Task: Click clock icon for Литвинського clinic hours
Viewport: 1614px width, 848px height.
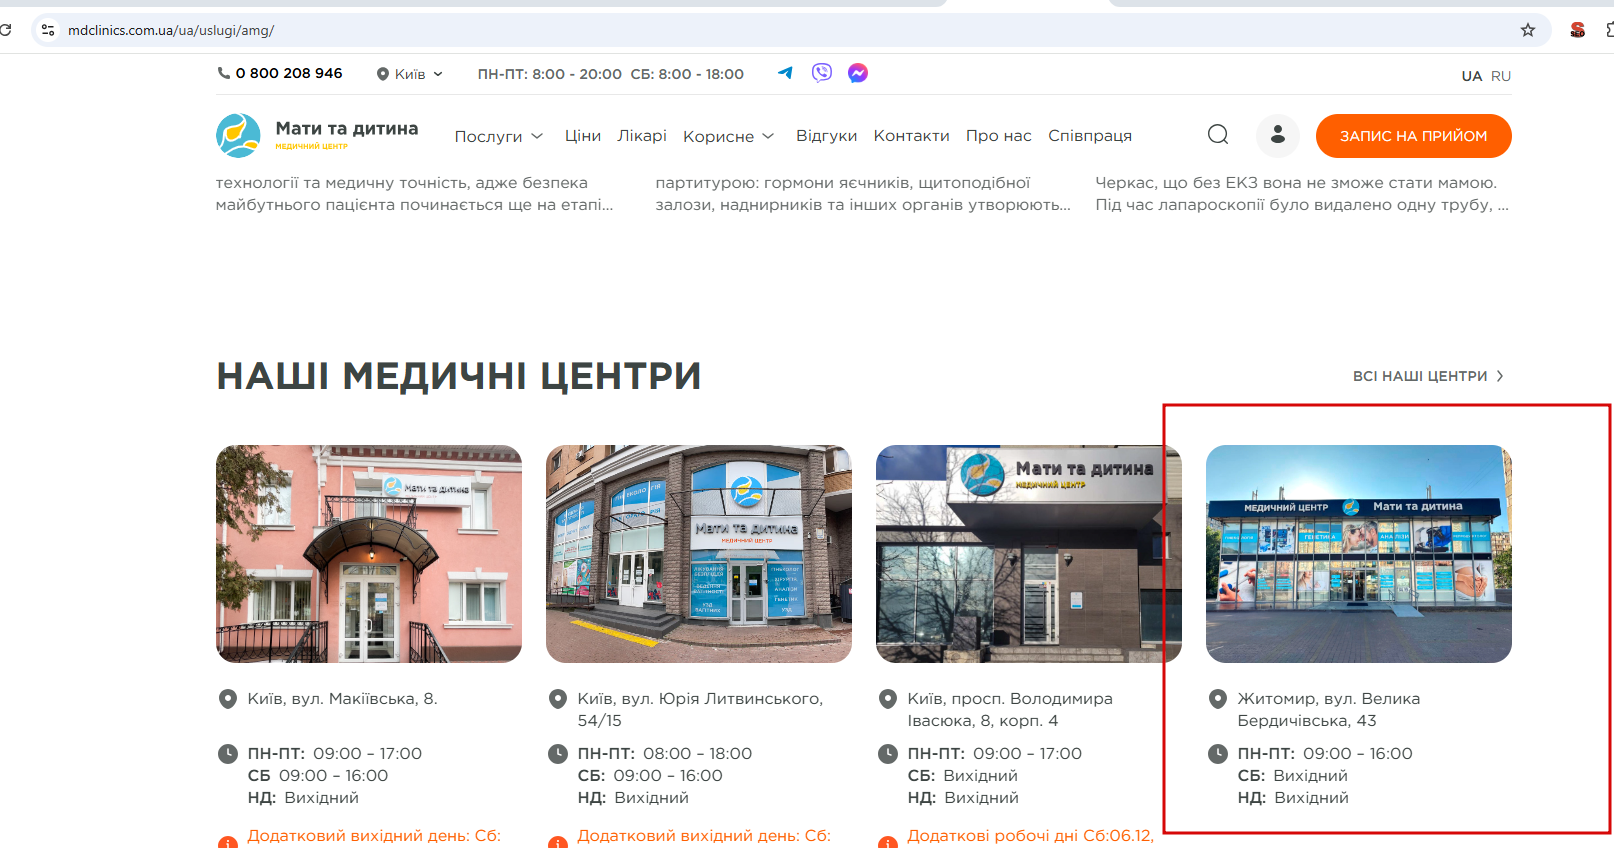Action: click(558, 754)
